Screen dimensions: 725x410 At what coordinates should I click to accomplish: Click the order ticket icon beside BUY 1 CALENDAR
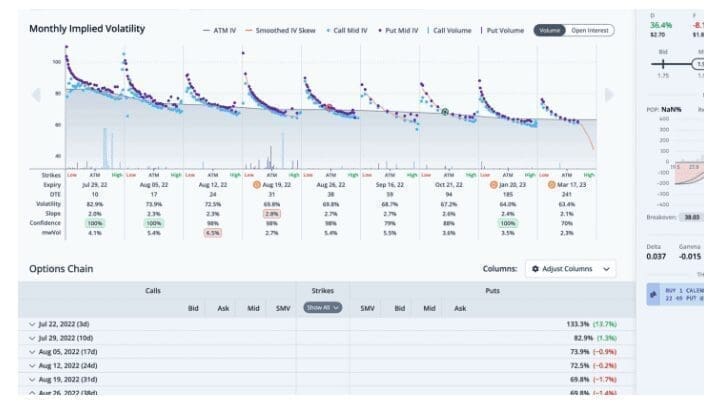coord(651,296)
